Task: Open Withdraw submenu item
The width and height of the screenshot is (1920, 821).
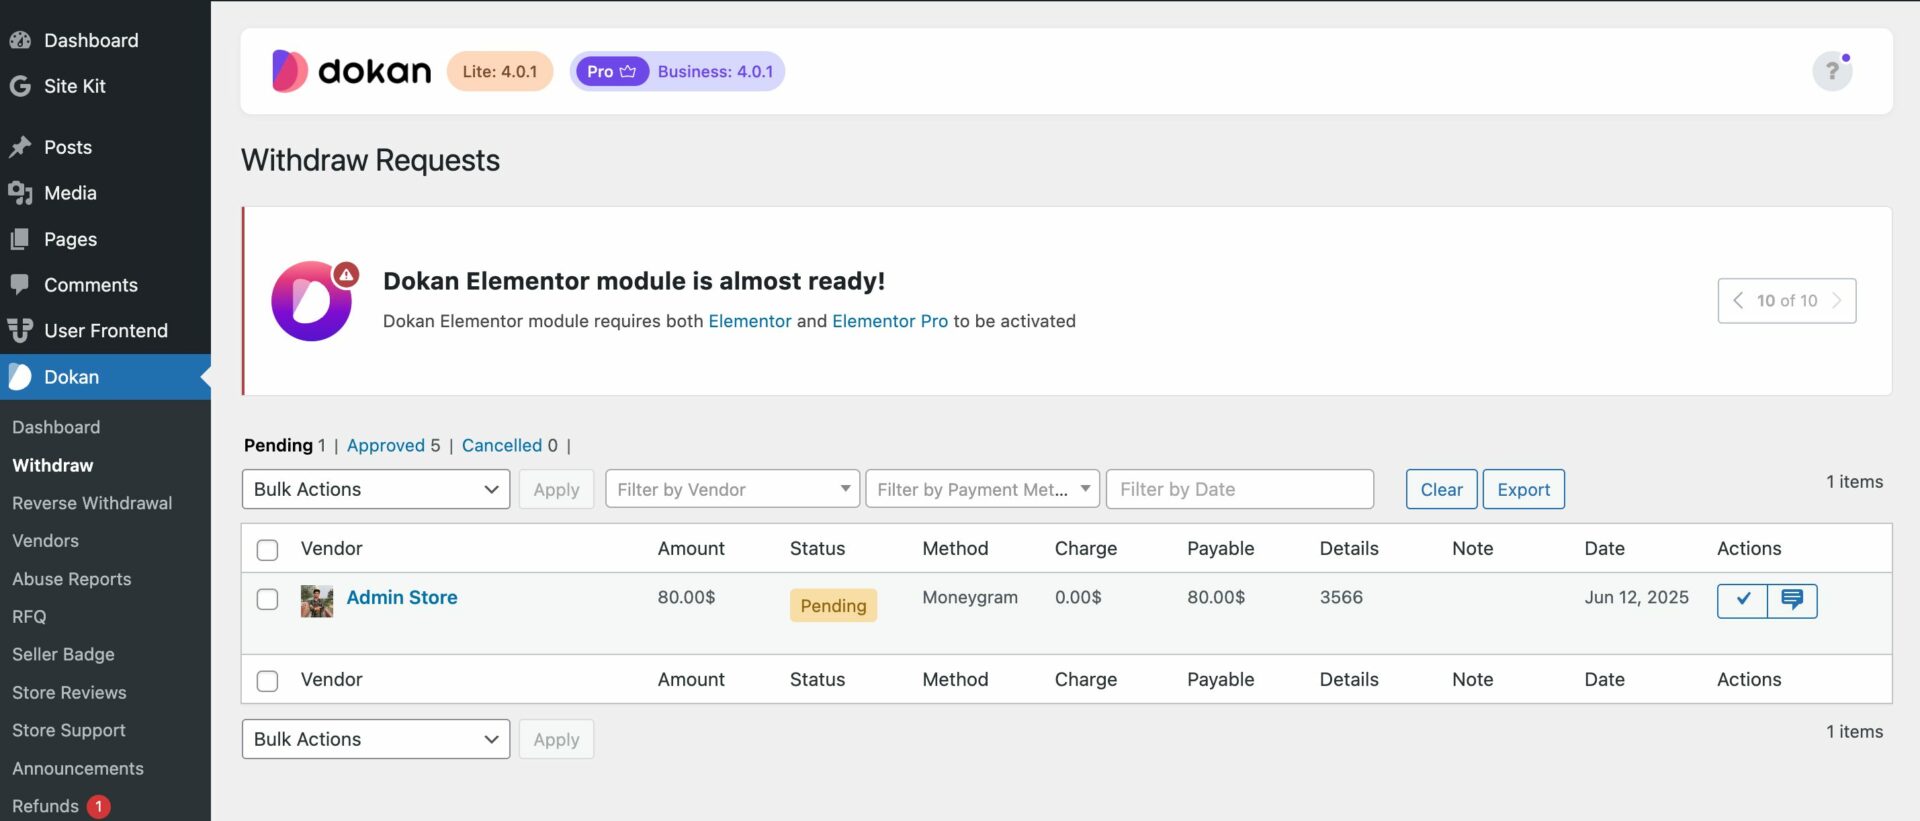Action: click(x=52, y=465)
